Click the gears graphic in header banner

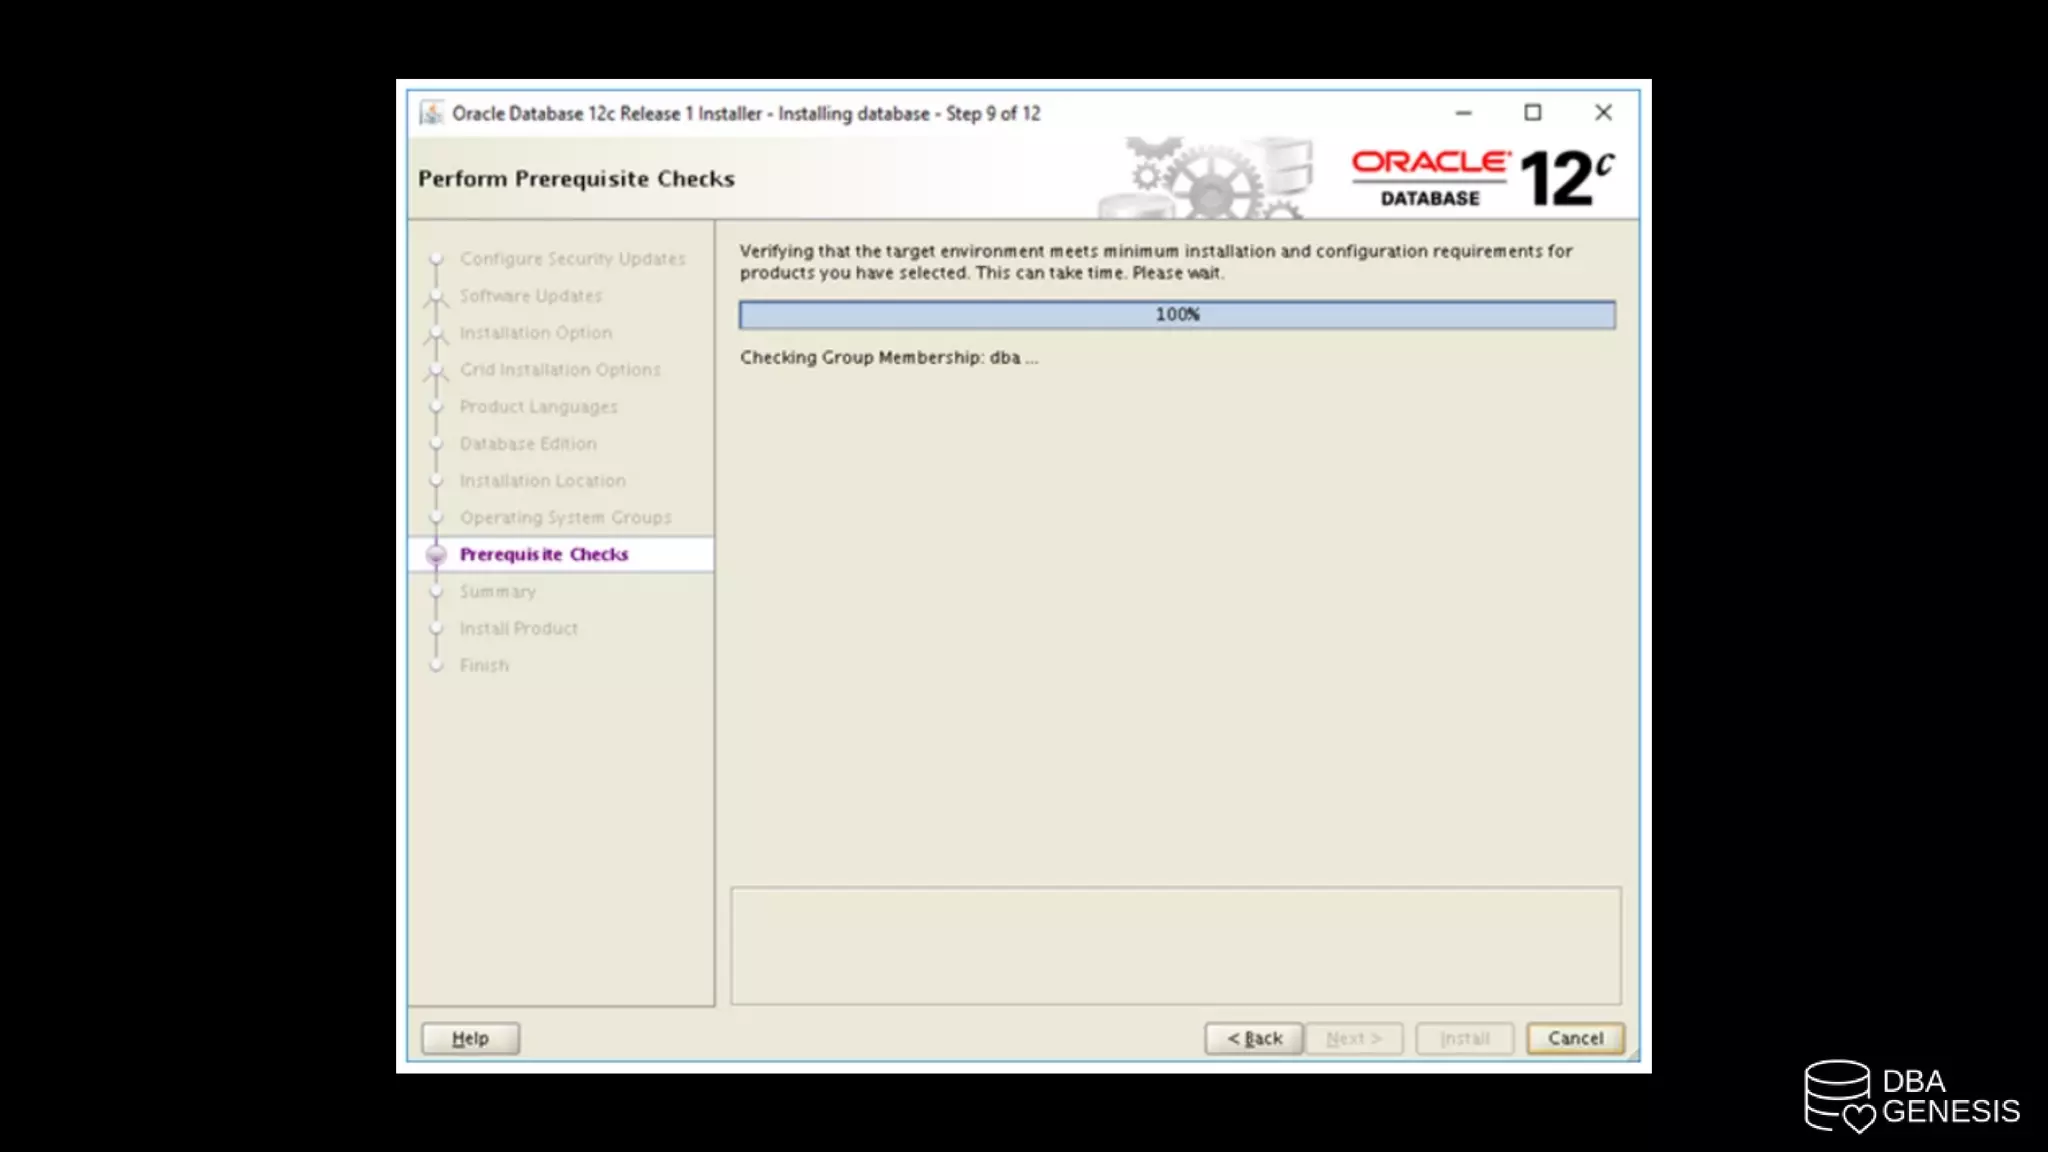point(1210,178)
